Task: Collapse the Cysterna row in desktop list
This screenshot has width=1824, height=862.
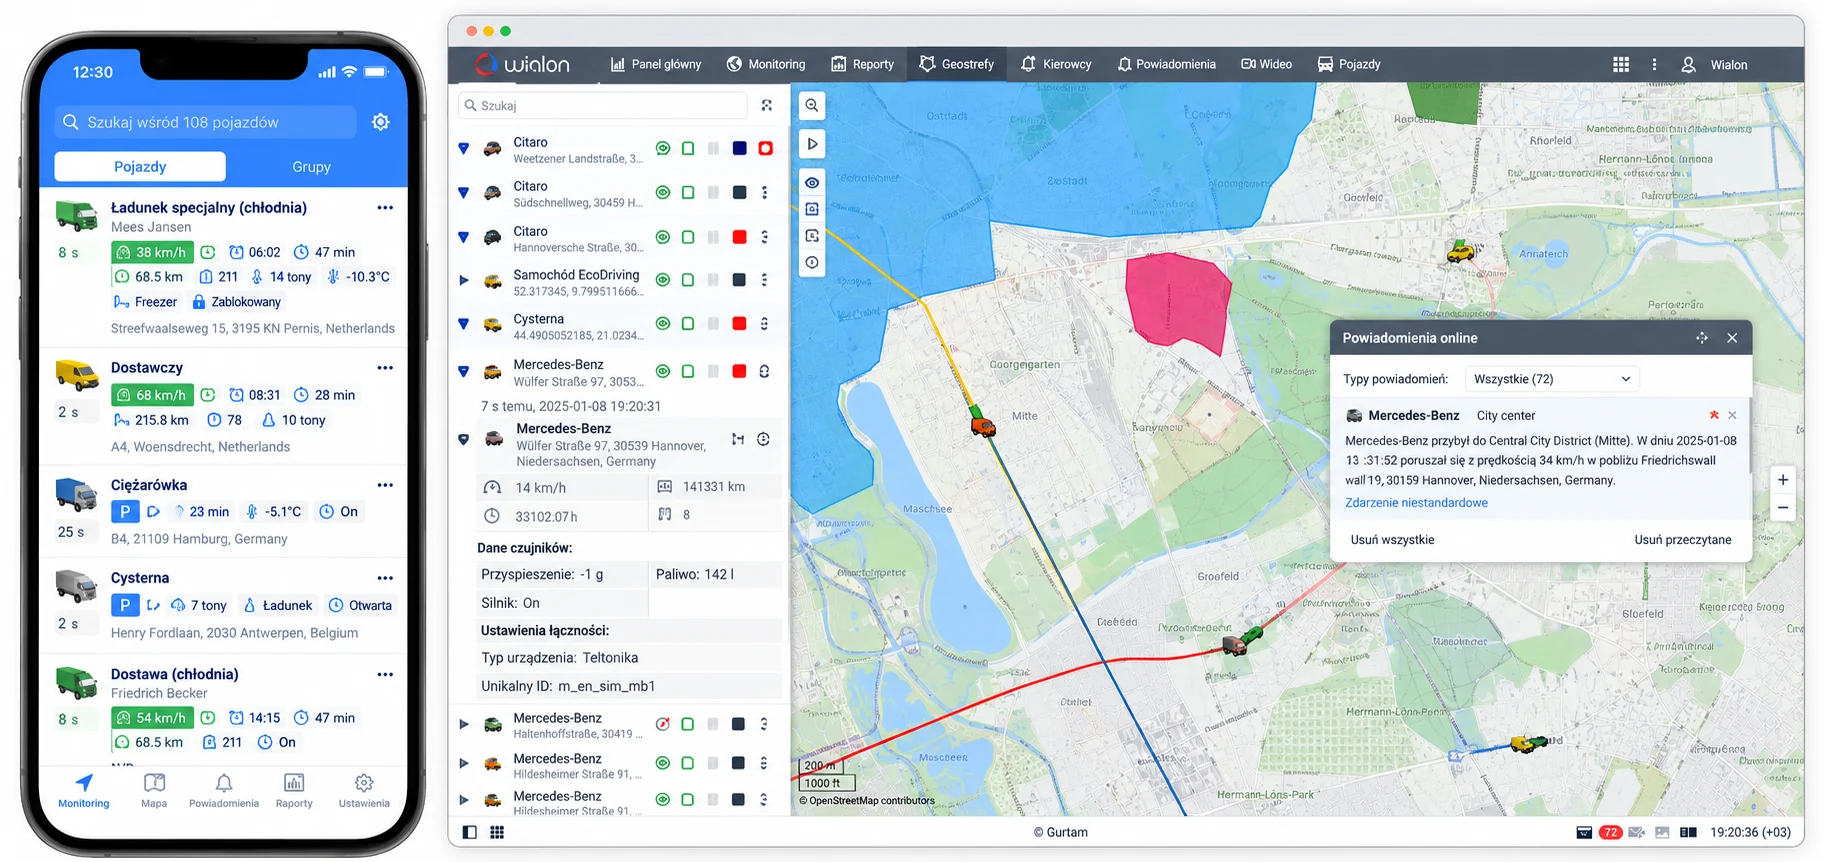Action: [464, 324]
